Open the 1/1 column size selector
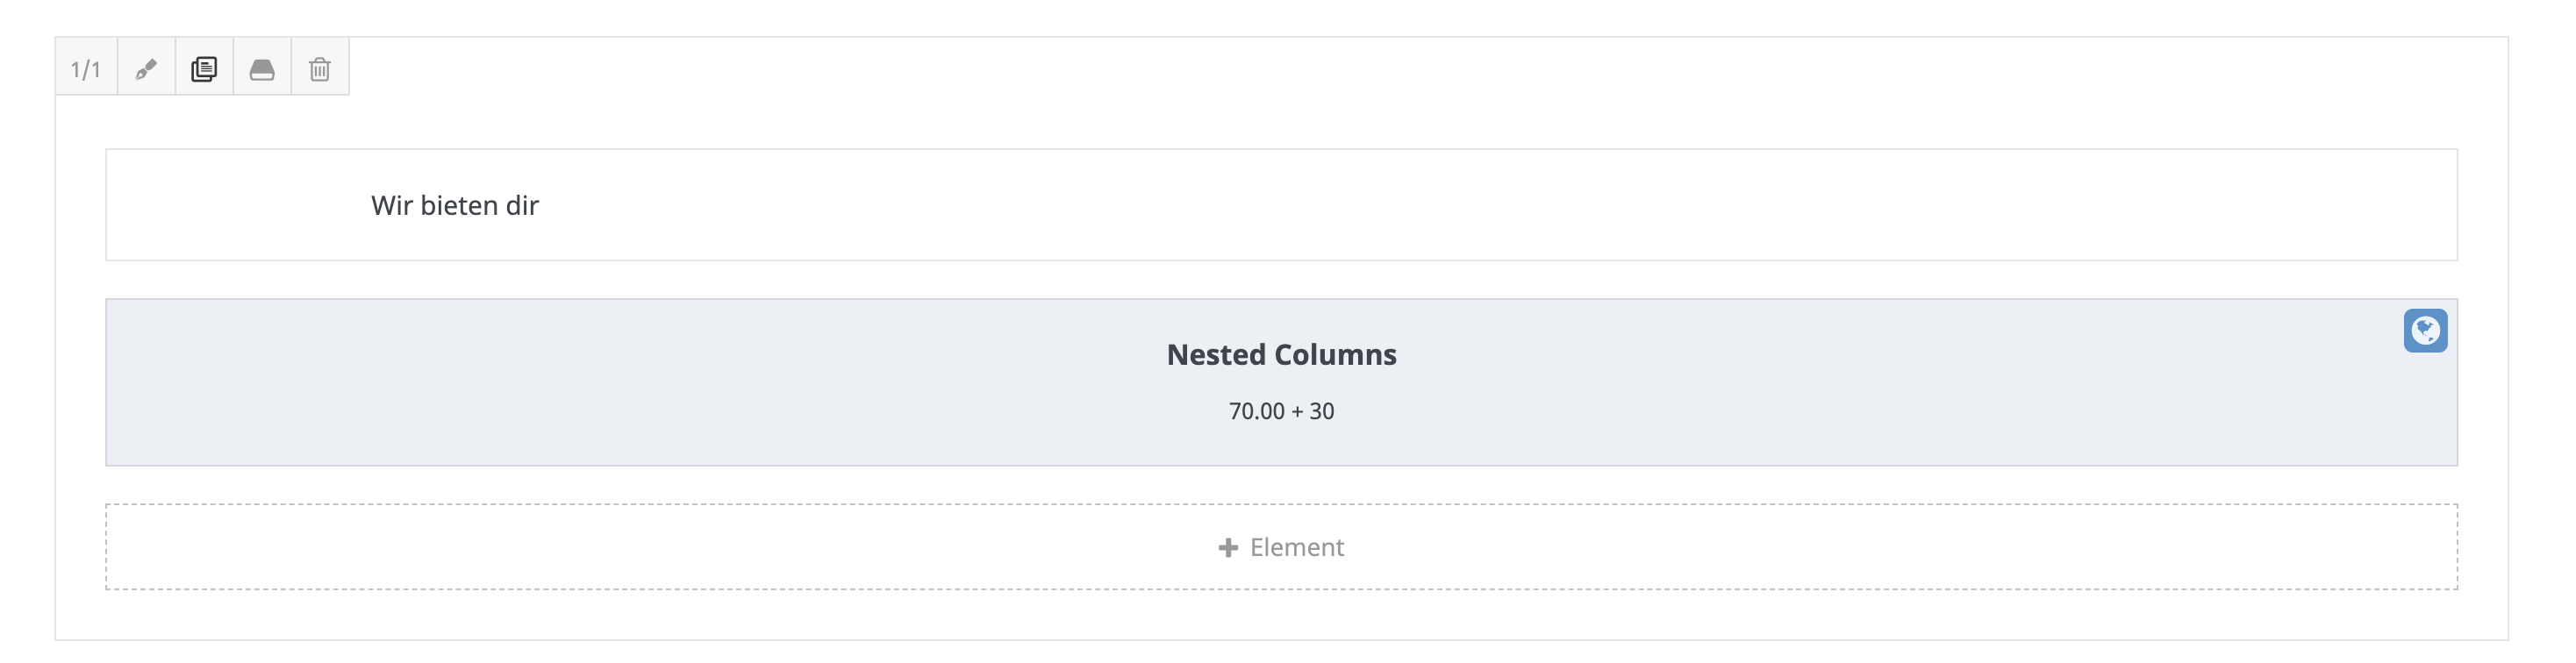 click(86, 69)
